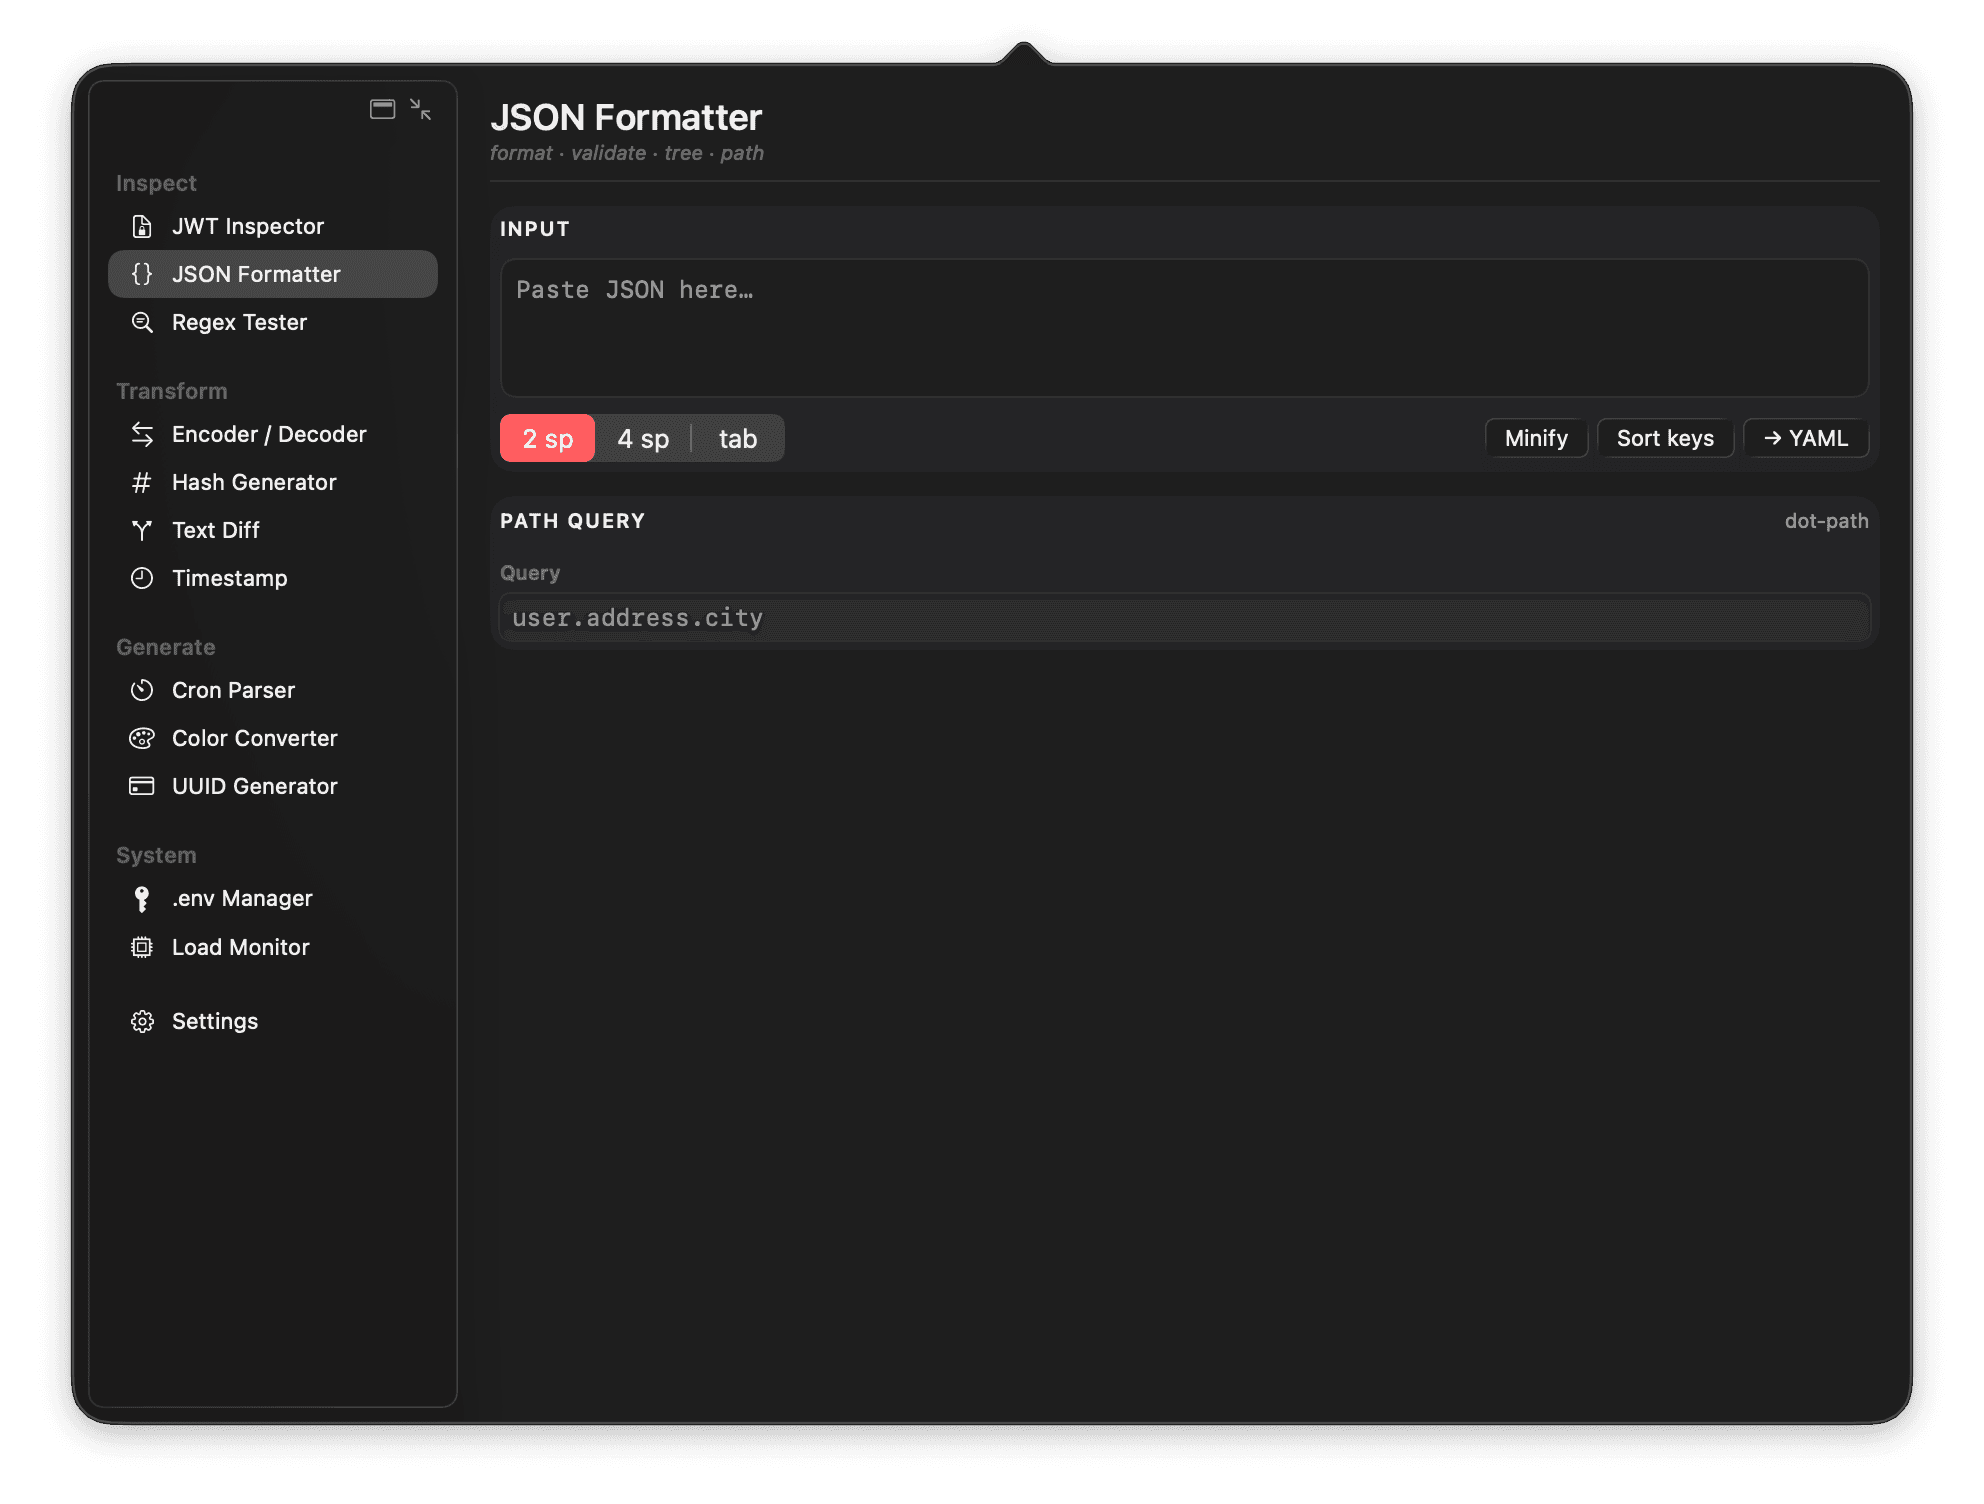Image resolution: width=1984 pixels, height=1504 pixels.
Task: Click the "Generate" sidebar group label
Action: click(166, 647)
